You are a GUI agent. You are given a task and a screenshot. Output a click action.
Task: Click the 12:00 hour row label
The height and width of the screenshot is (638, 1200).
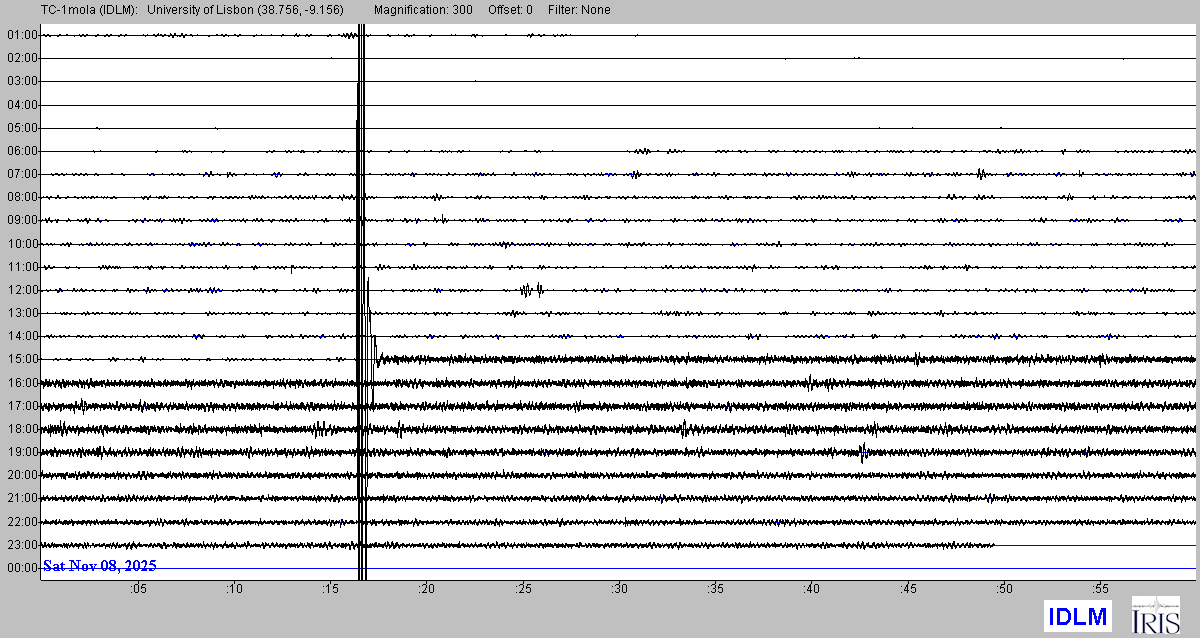22,290
